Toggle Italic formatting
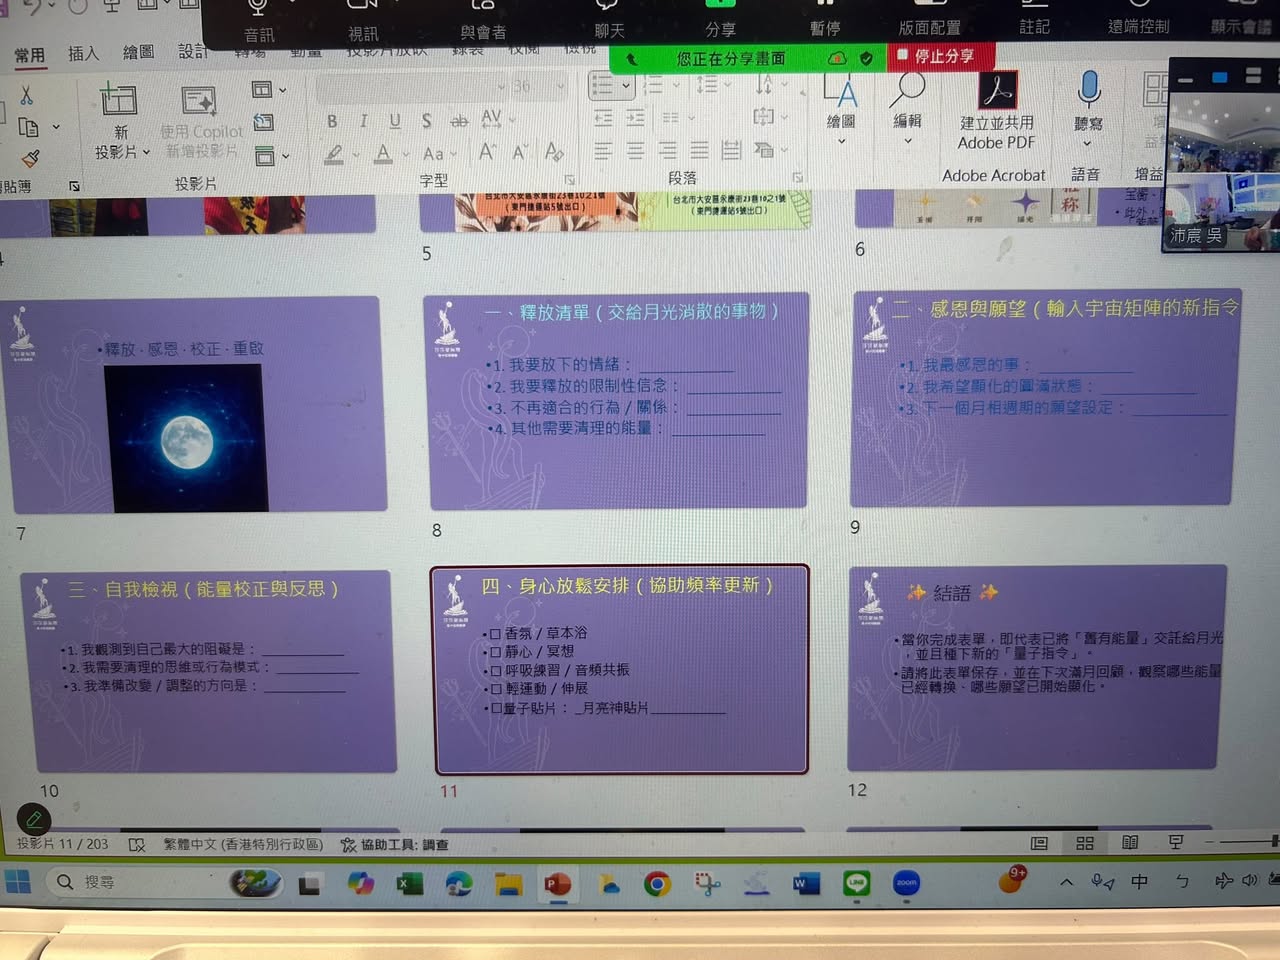The height and width of the screenshot is (960, 1280). pos(363,121)
